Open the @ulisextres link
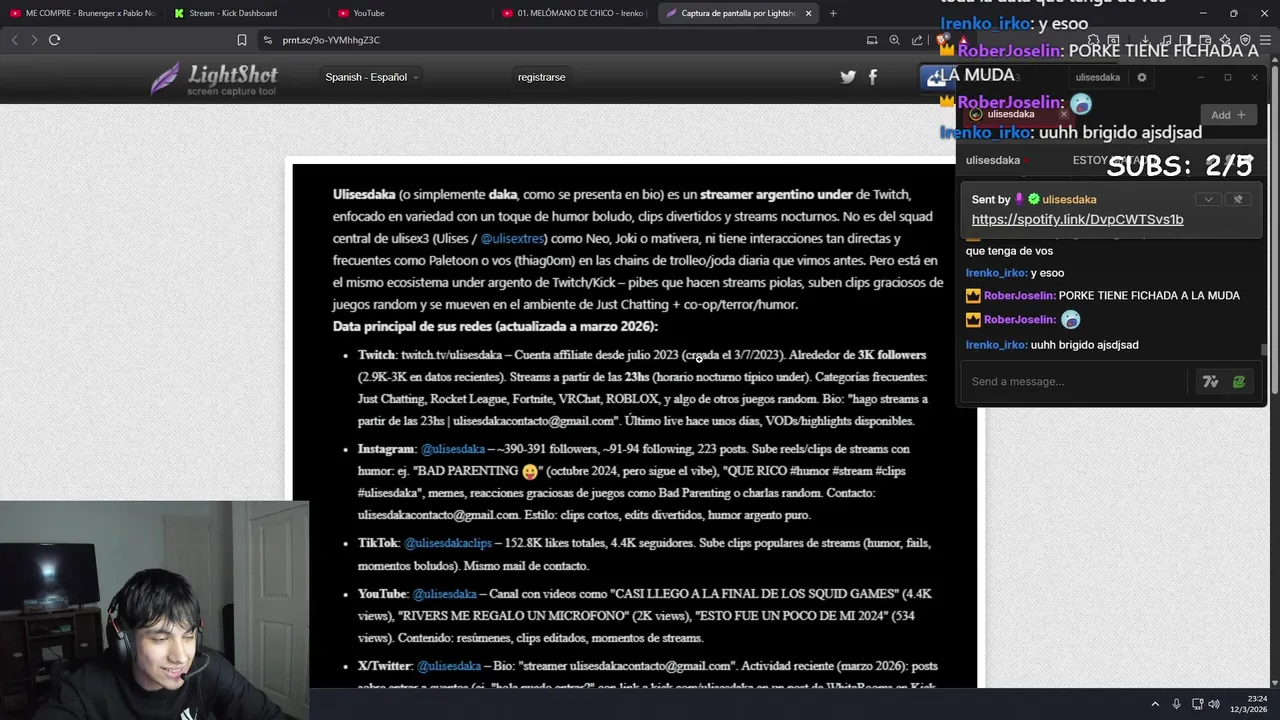This screenshot has width=1280, height=720. pos(512,239)
